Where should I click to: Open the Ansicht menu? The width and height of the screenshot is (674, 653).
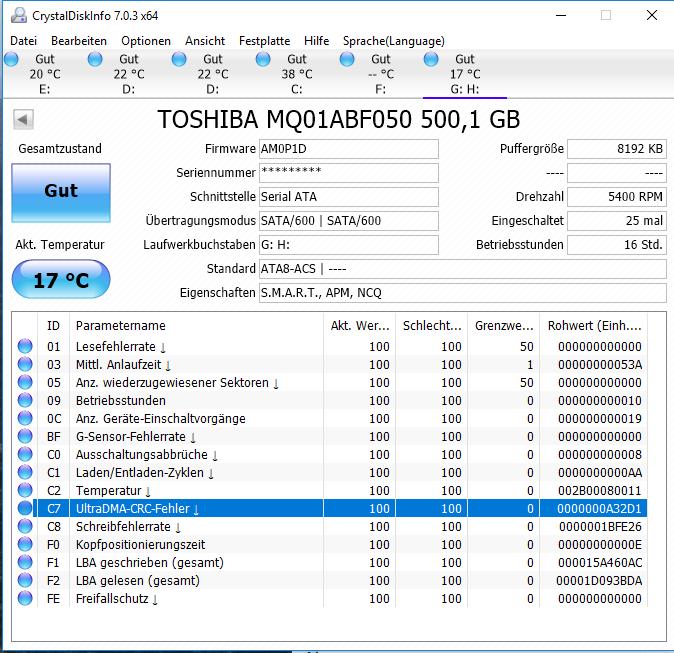click(205, 41)
